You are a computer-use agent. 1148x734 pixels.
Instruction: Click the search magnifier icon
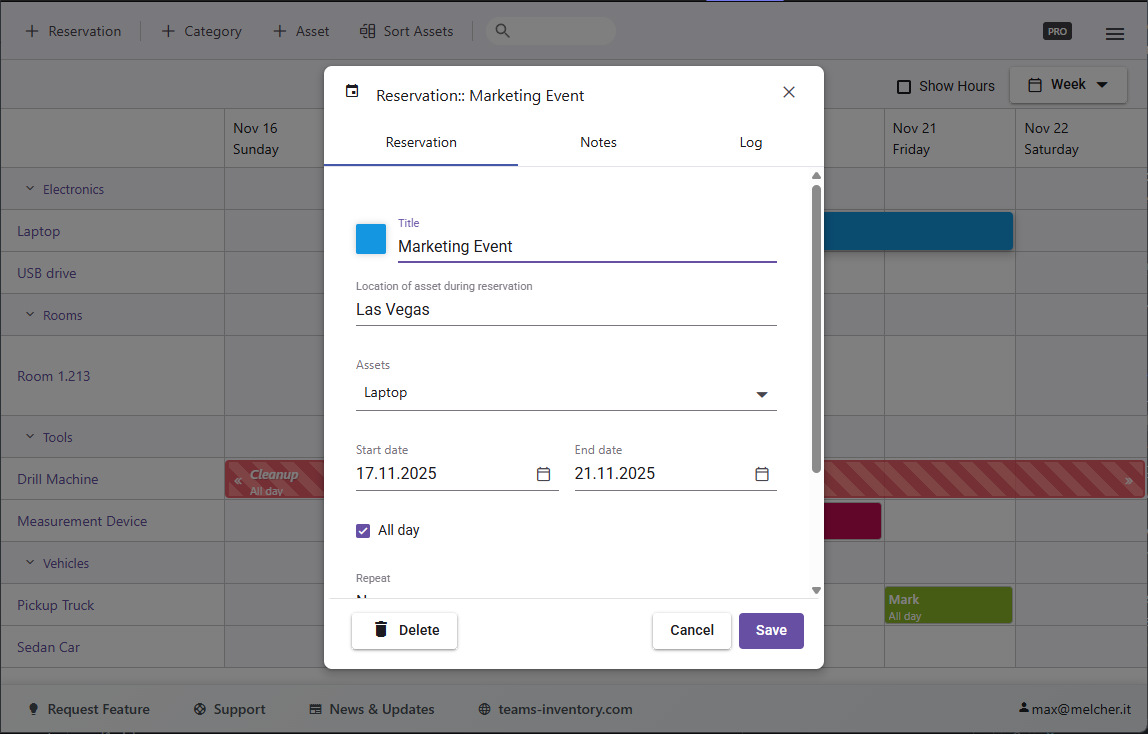(x=503, y=31)
